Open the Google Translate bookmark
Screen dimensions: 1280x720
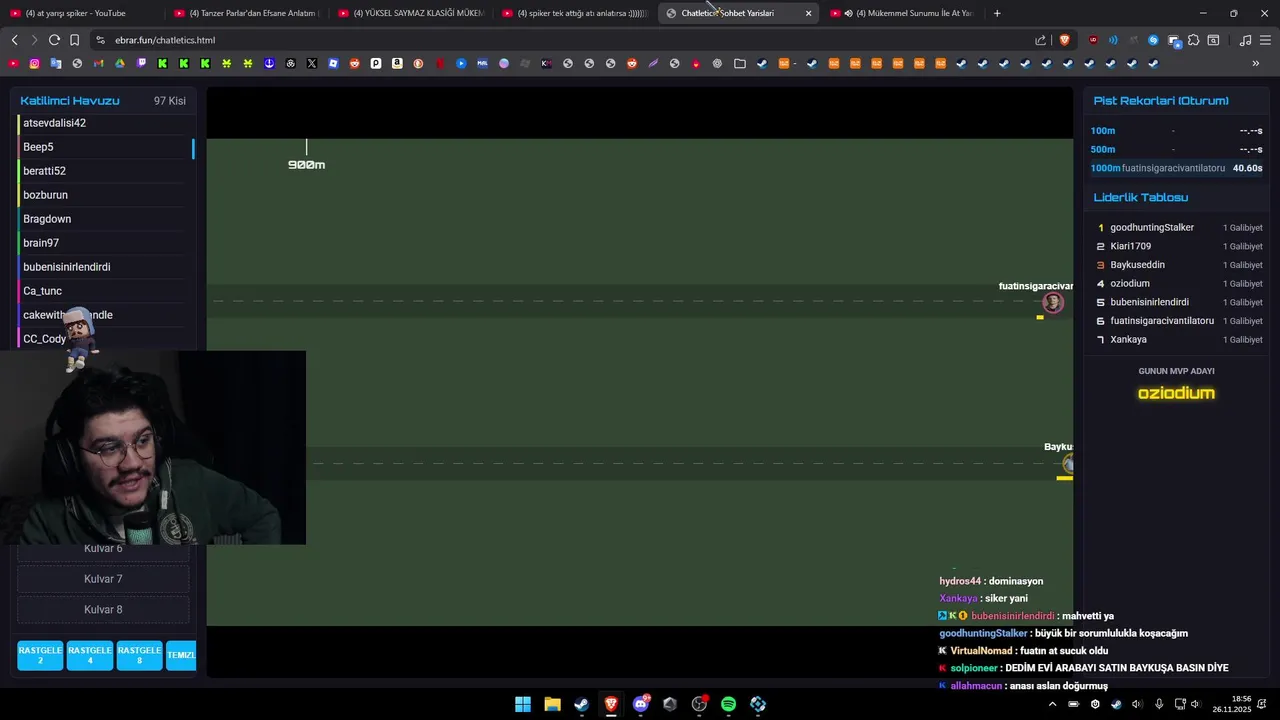point(55,63)
